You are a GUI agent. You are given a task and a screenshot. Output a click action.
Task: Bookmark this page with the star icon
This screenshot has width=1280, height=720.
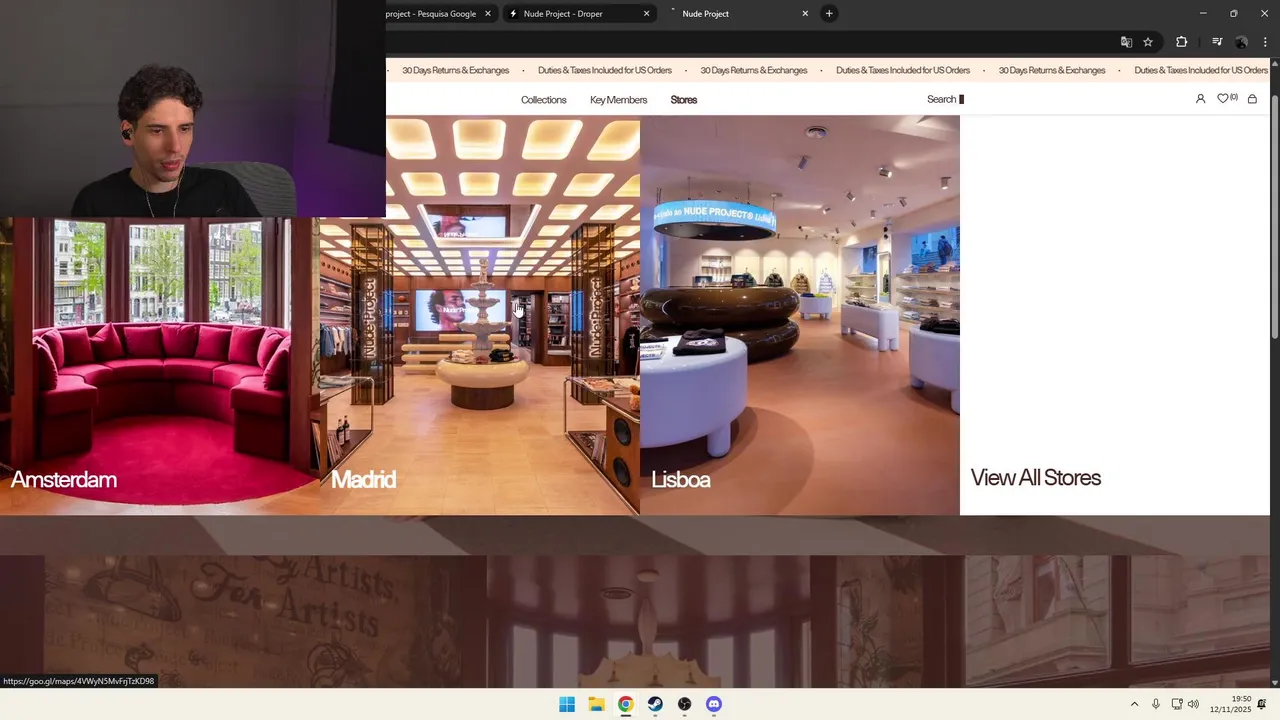click(x=1148, y=42)
